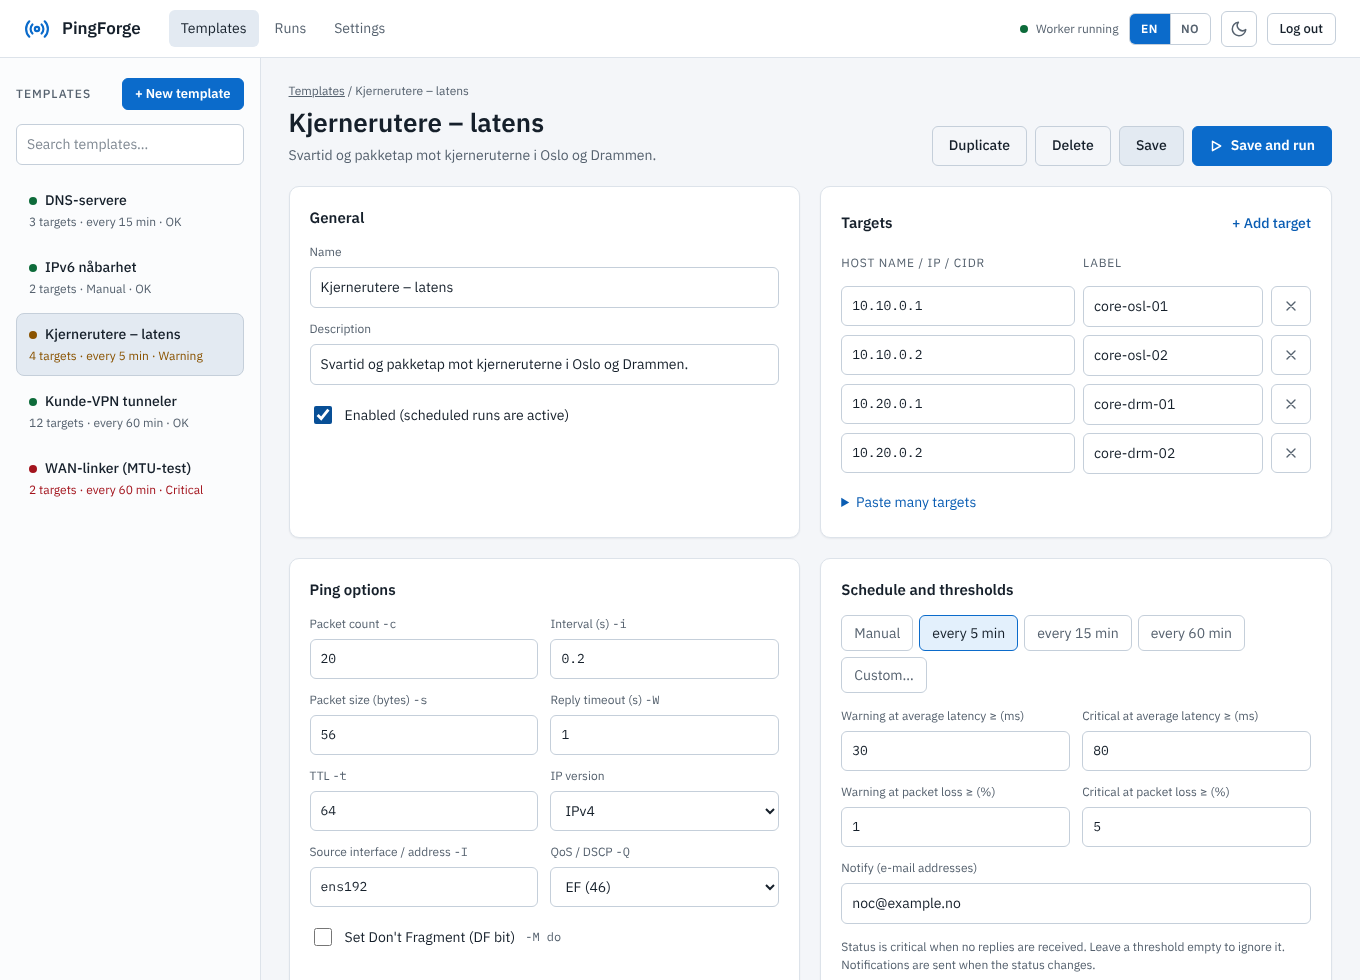Open the QoS / DSCP dropdown
1360x980 pixels.
[664, 887]
